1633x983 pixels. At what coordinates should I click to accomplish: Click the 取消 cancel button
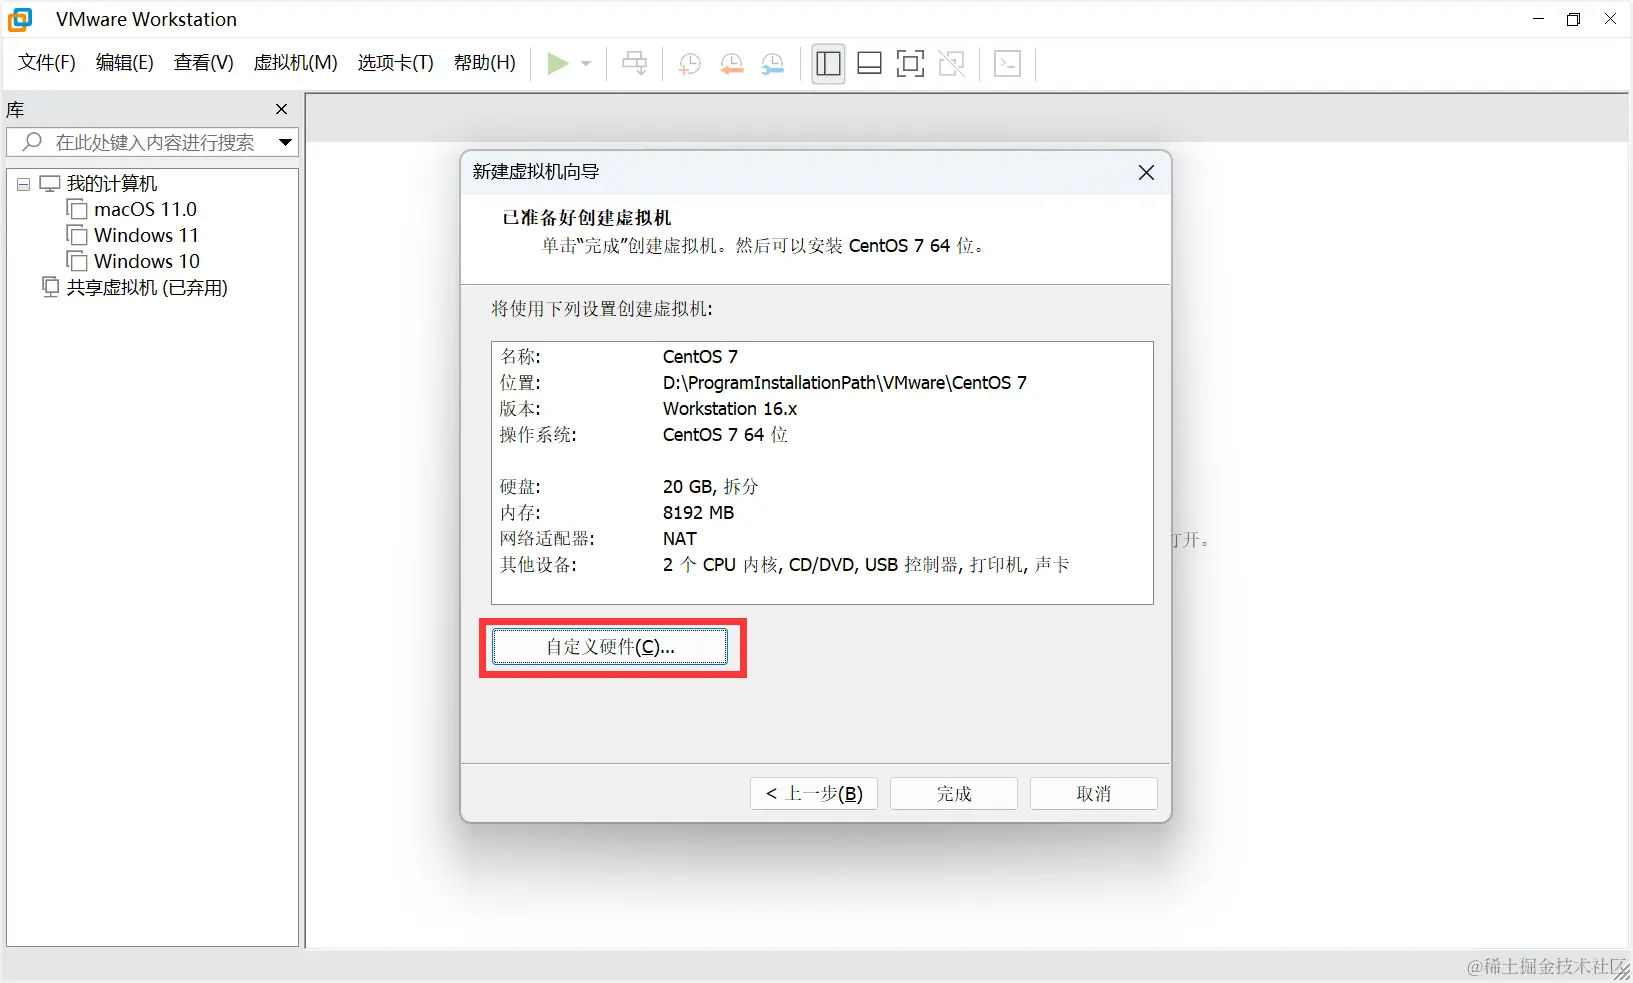click(1094, 794)
